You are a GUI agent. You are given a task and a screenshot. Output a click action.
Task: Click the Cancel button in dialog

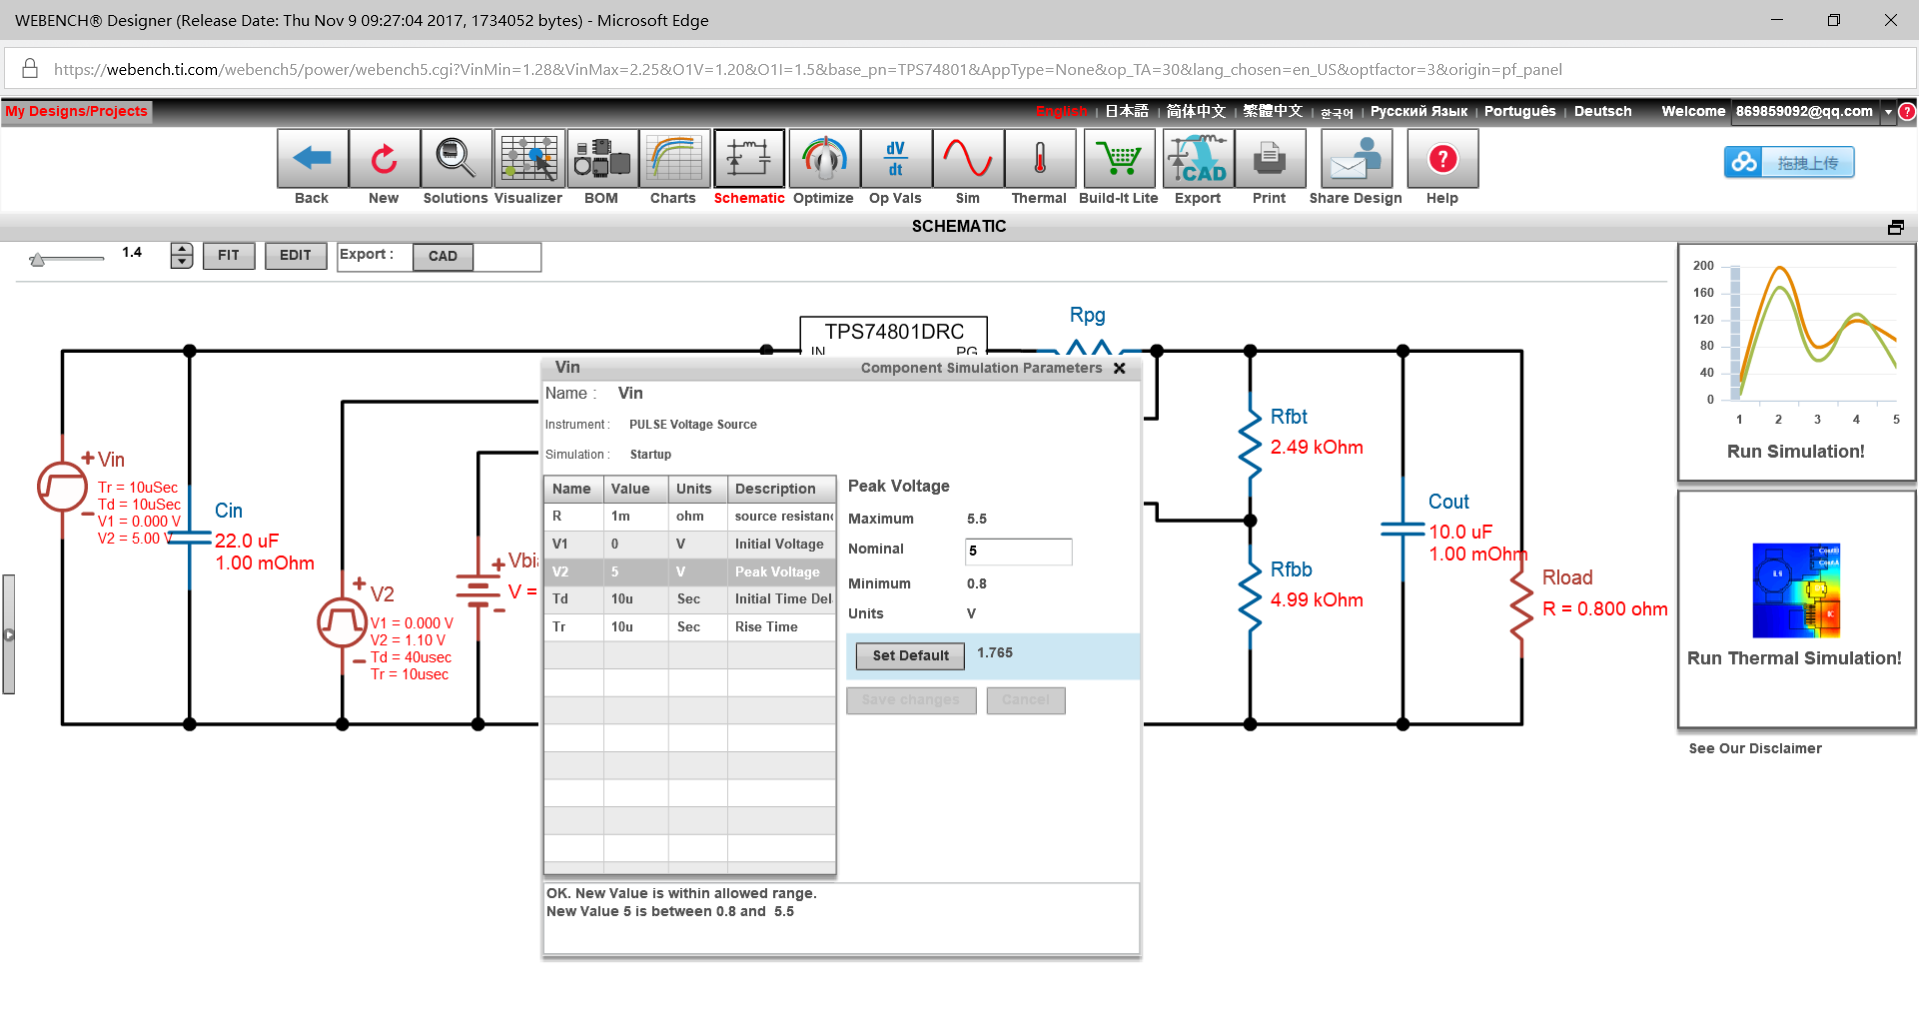1026,700
